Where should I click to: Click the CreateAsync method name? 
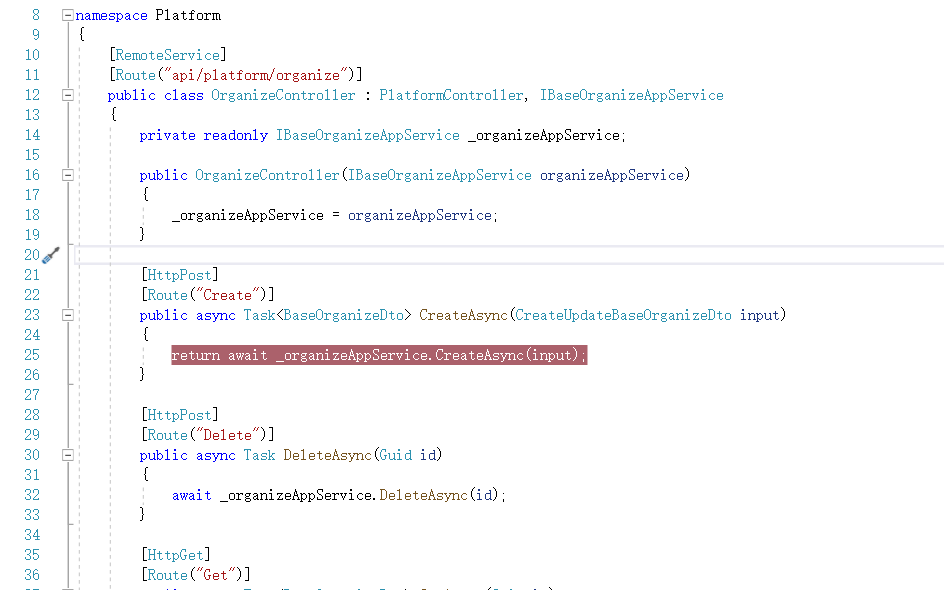pos(463,314)
